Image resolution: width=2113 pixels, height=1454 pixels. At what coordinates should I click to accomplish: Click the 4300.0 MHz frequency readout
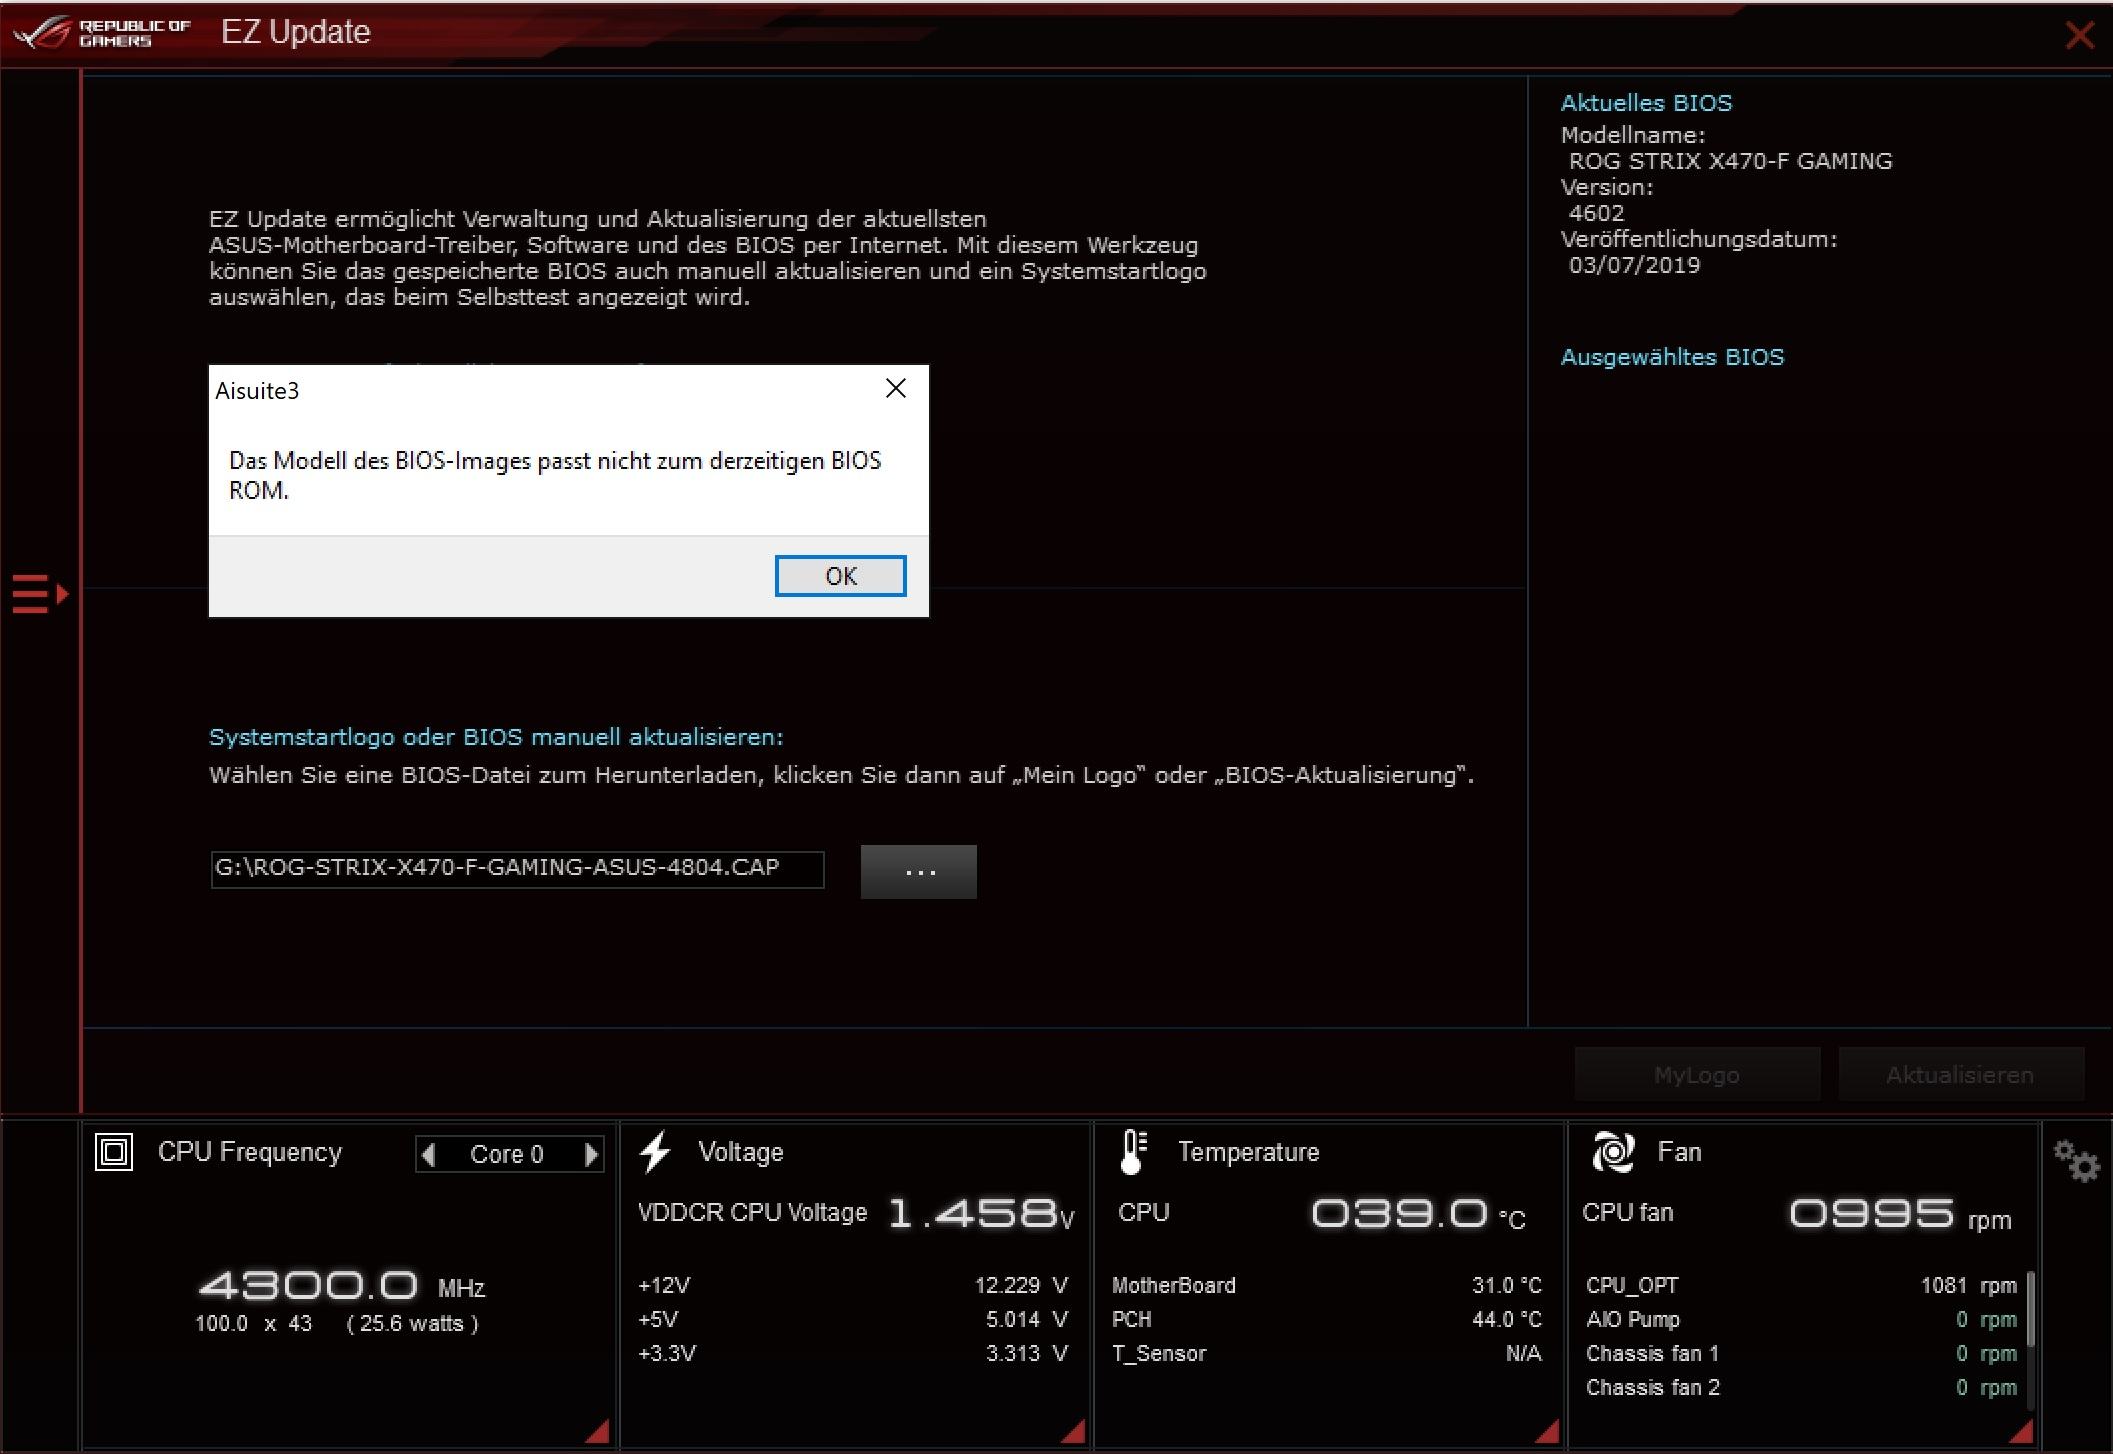(342, 1285)
